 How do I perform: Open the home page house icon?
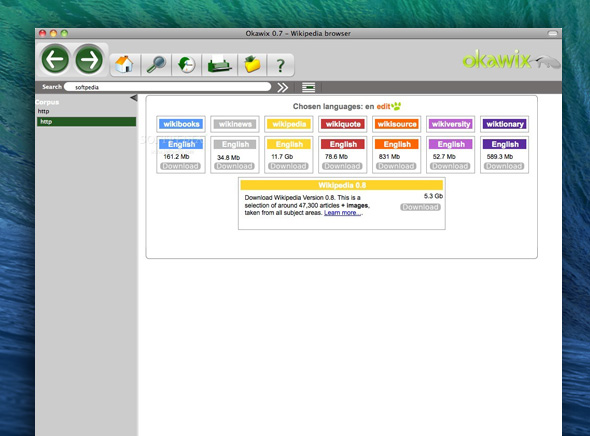pos(124,65)
